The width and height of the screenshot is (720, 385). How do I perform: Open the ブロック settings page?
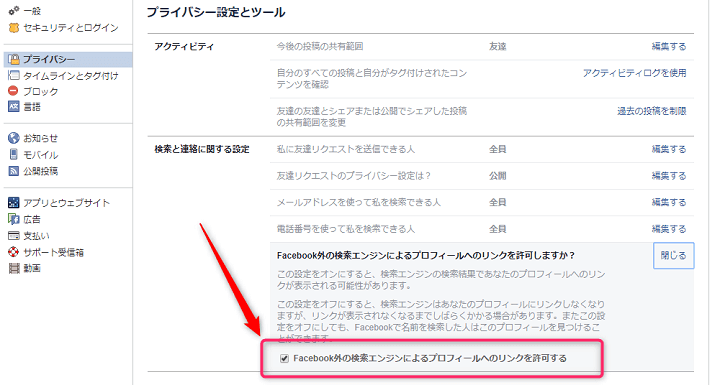click(x=40, y=91)
